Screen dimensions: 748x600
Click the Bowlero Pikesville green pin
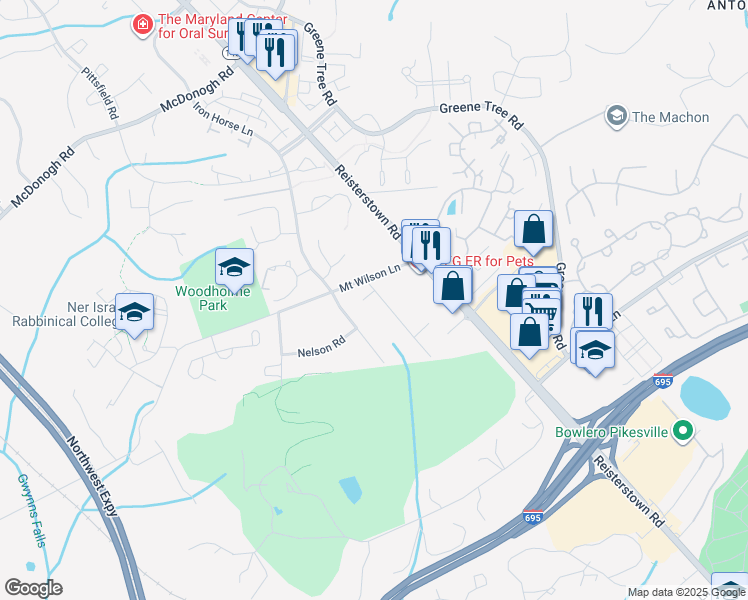(683, 432)
